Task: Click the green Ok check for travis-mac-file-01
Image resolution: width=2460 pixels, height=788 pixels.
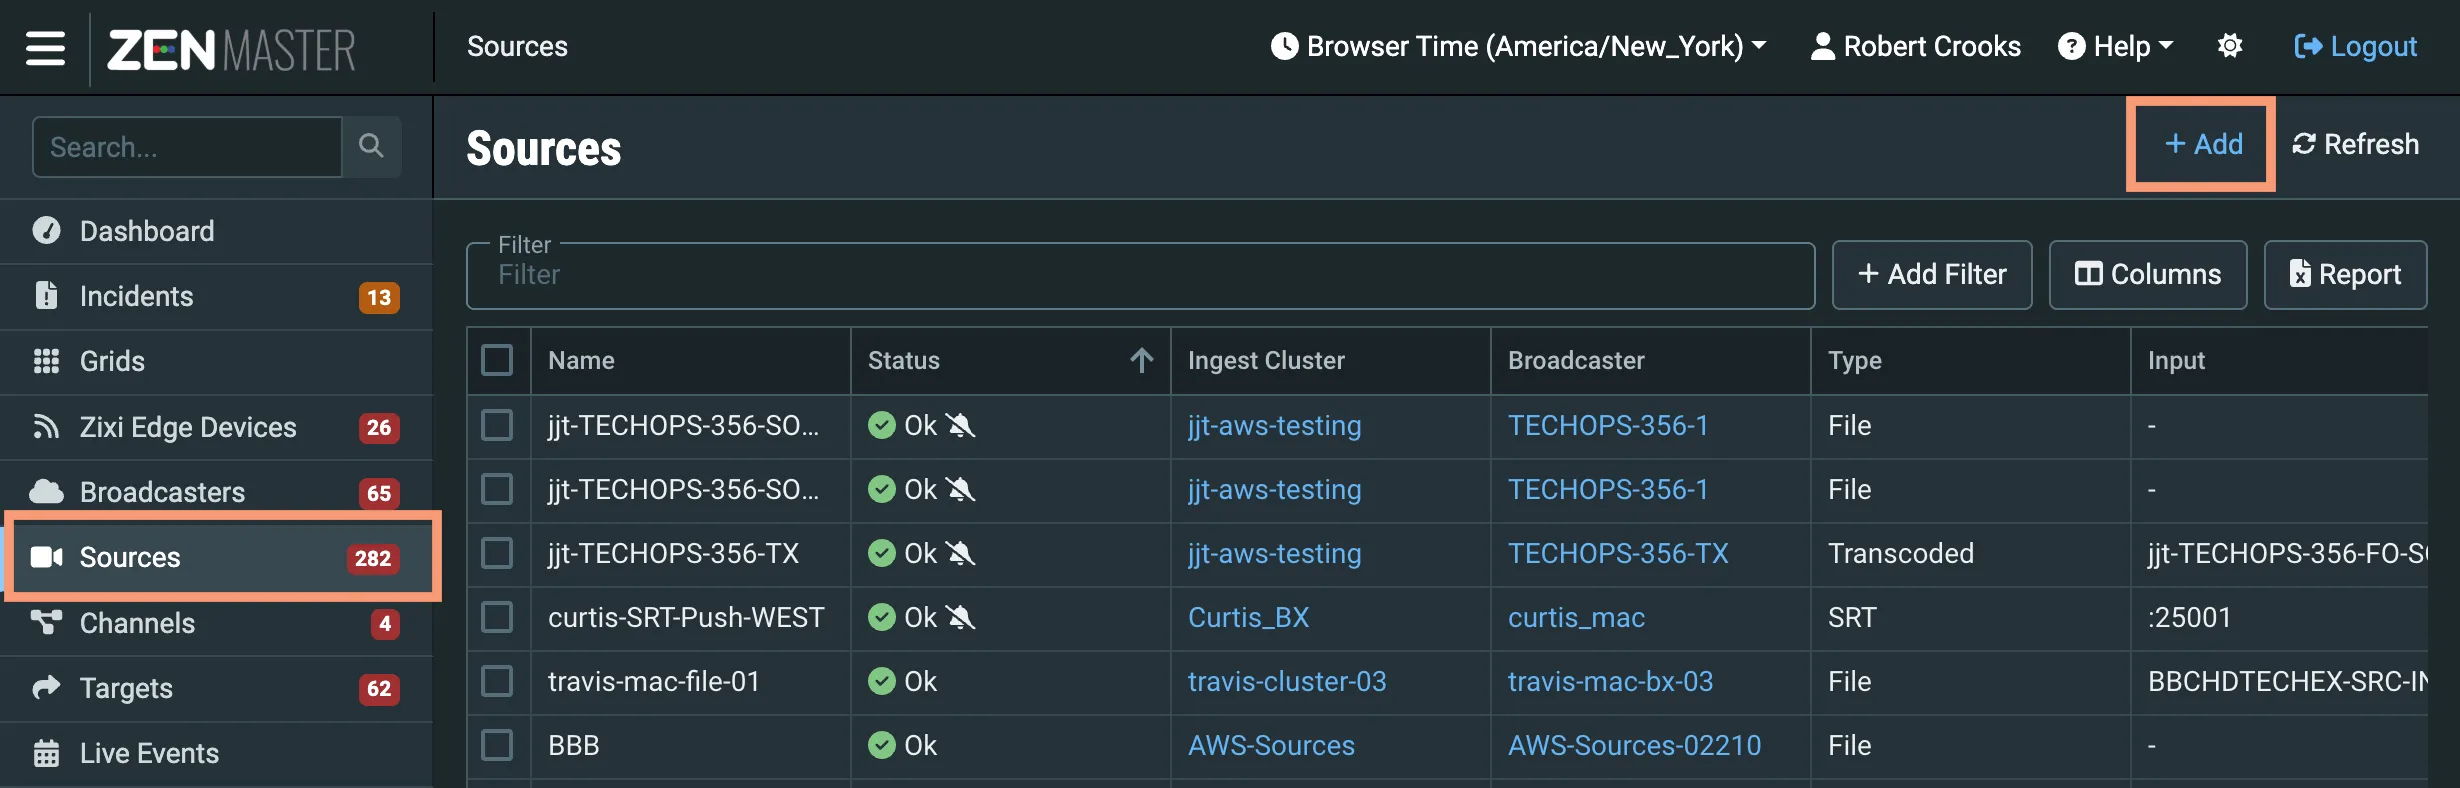Action: pyautogui.click(x=881, y=681)
